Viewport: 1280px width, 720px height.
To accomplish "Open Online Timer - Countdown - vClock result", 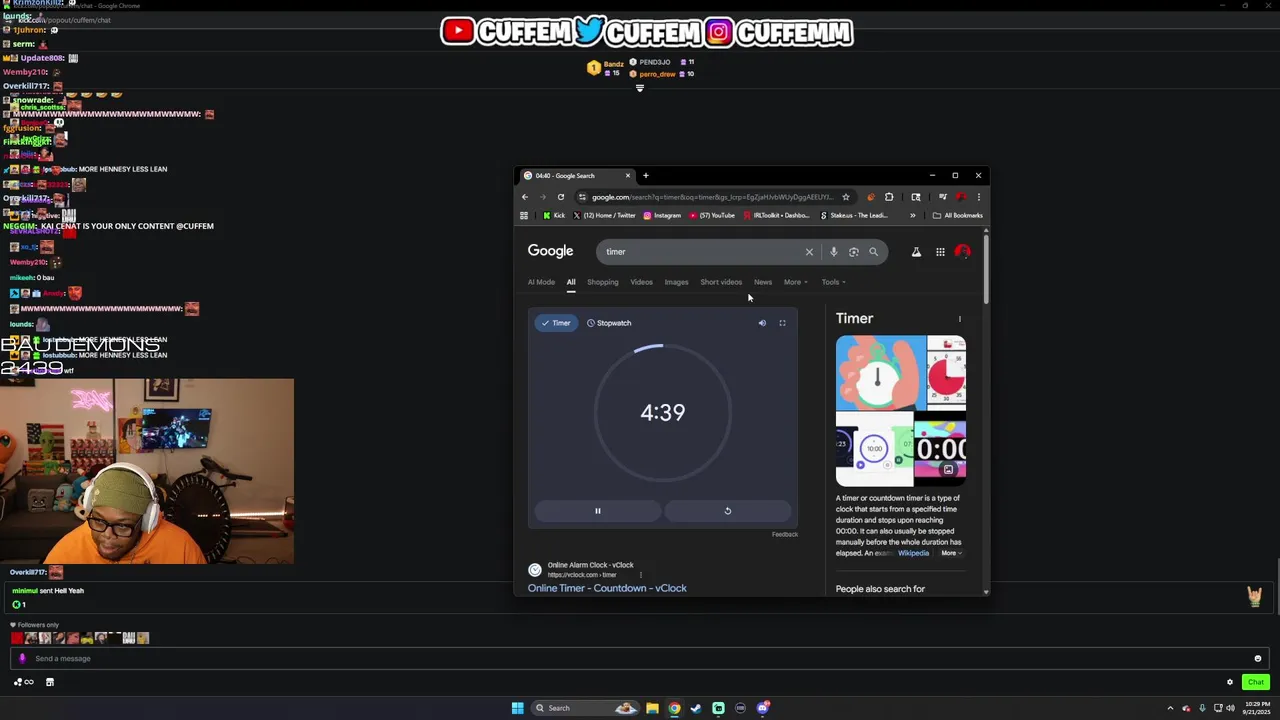I will point(607,588).
